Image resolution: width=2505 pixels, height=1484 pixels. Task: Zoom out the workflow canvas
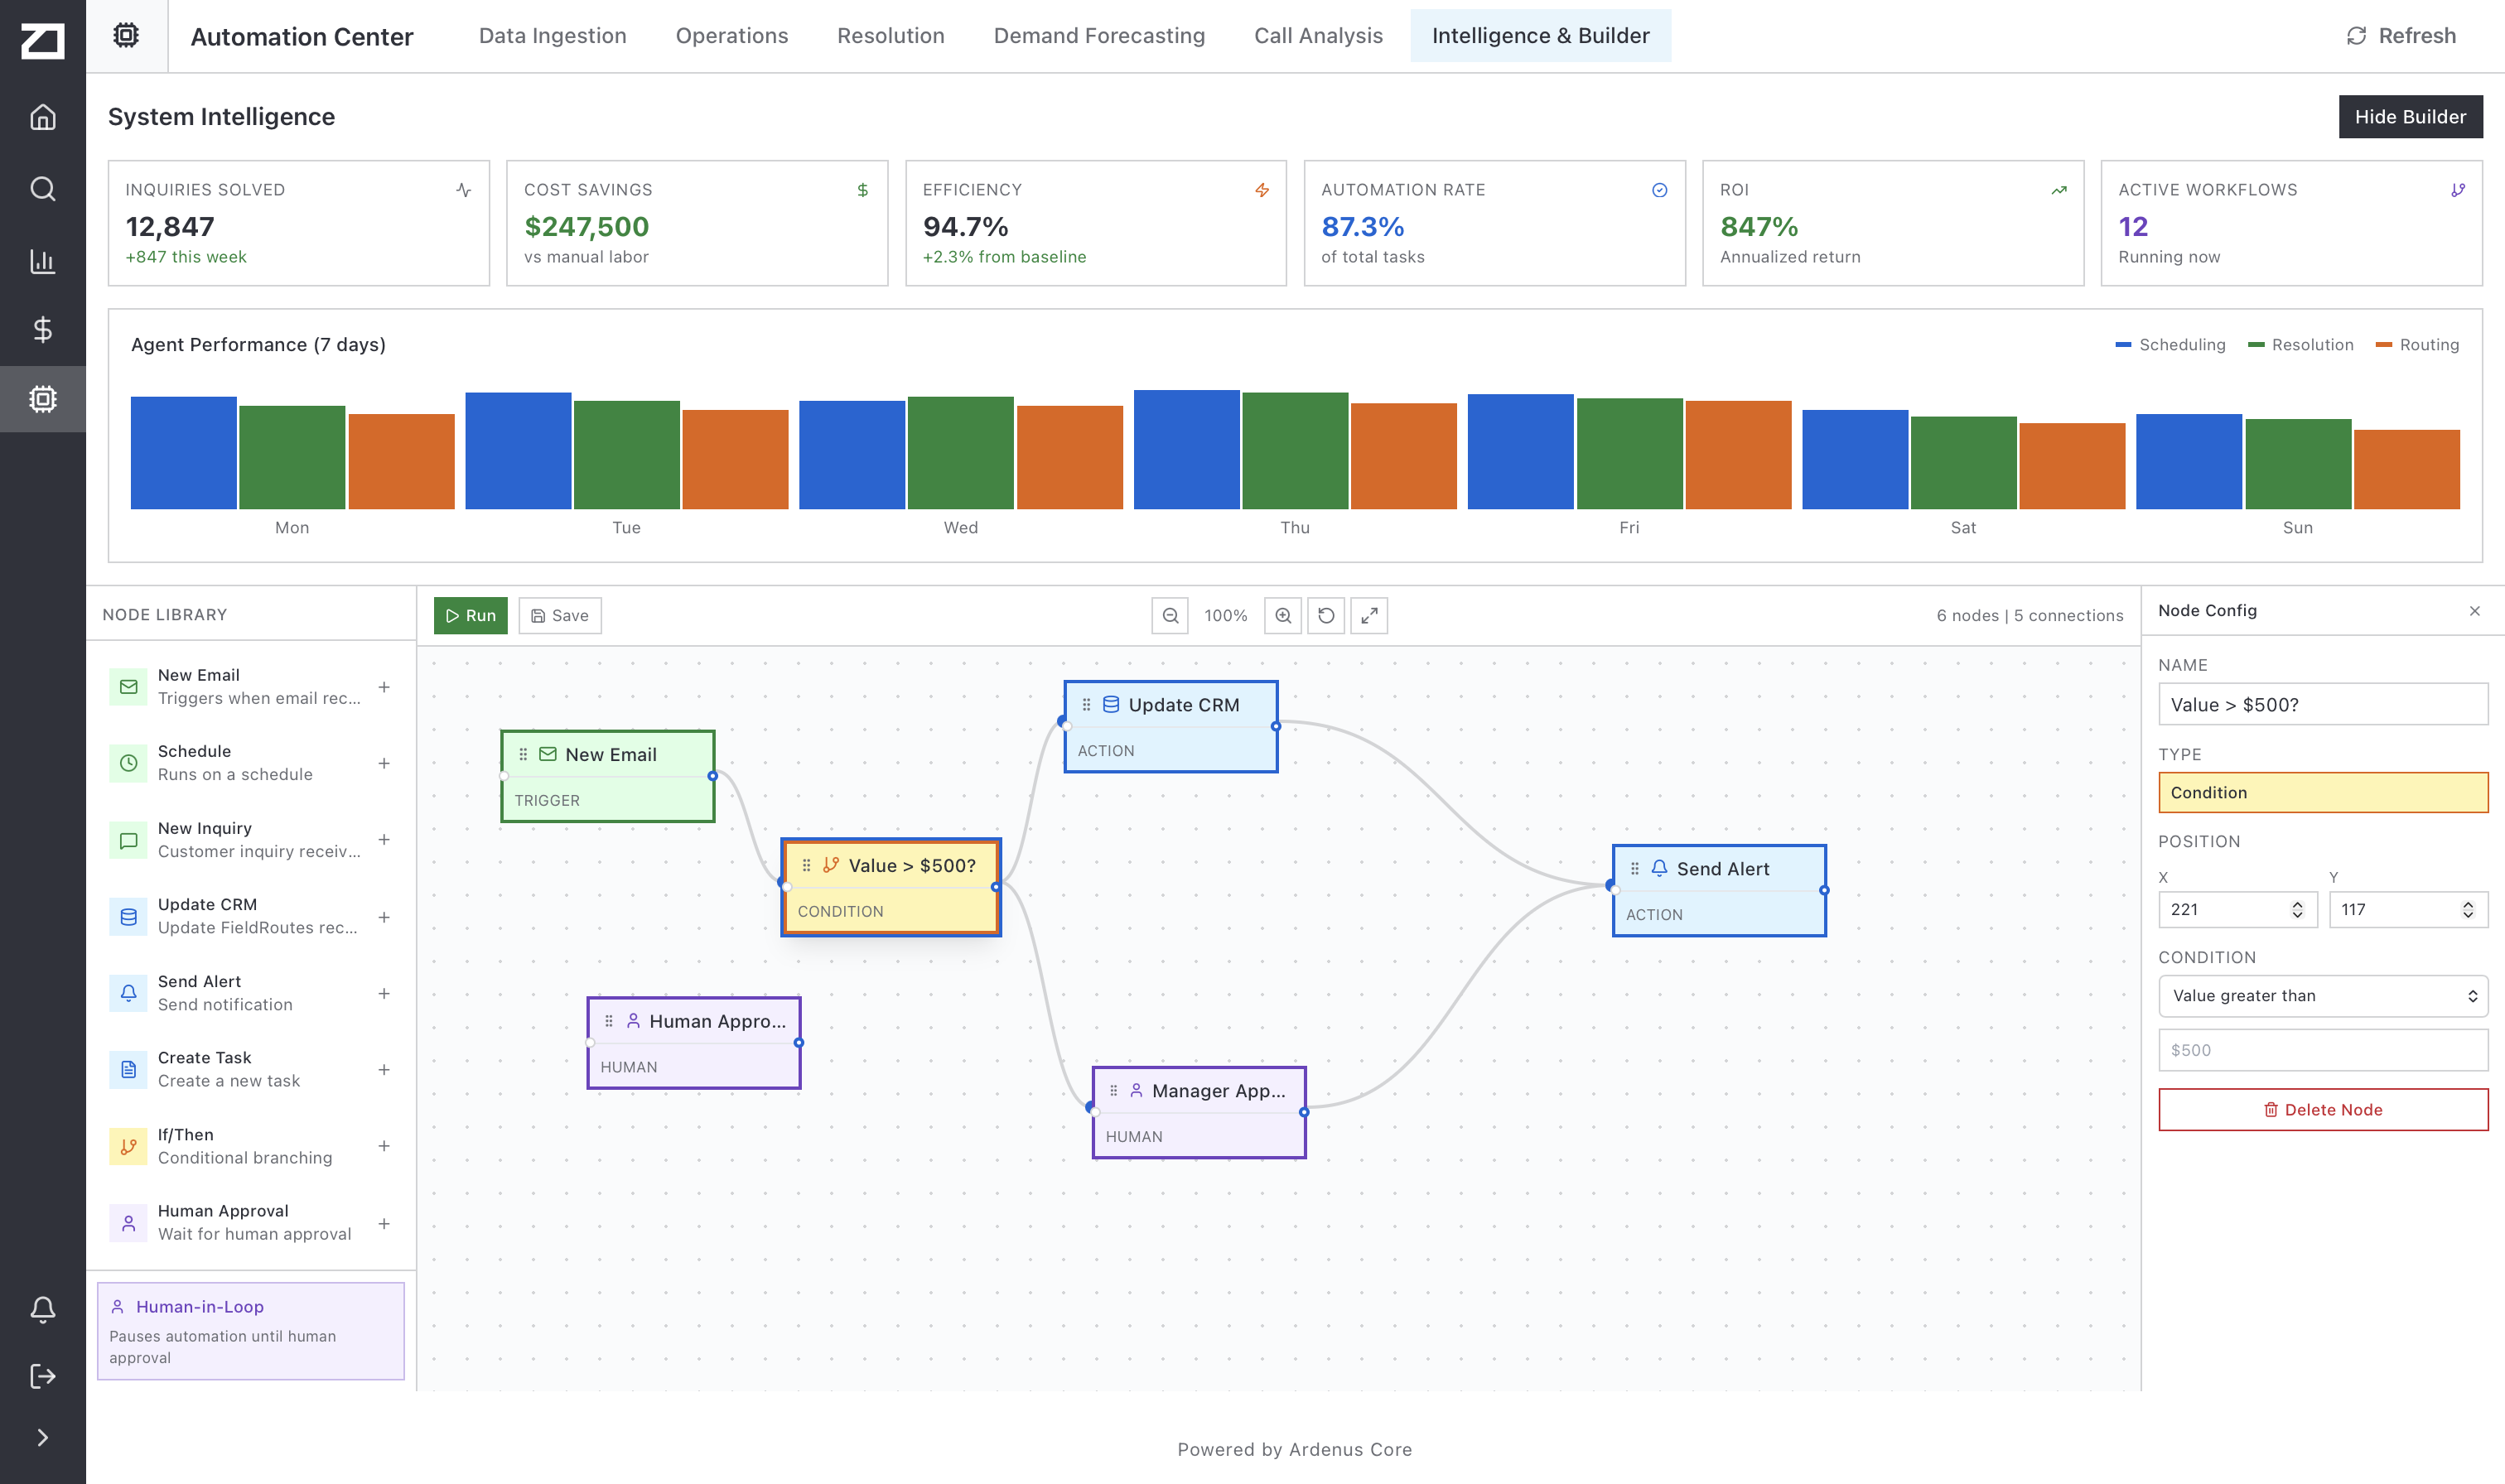point(1170,616)
